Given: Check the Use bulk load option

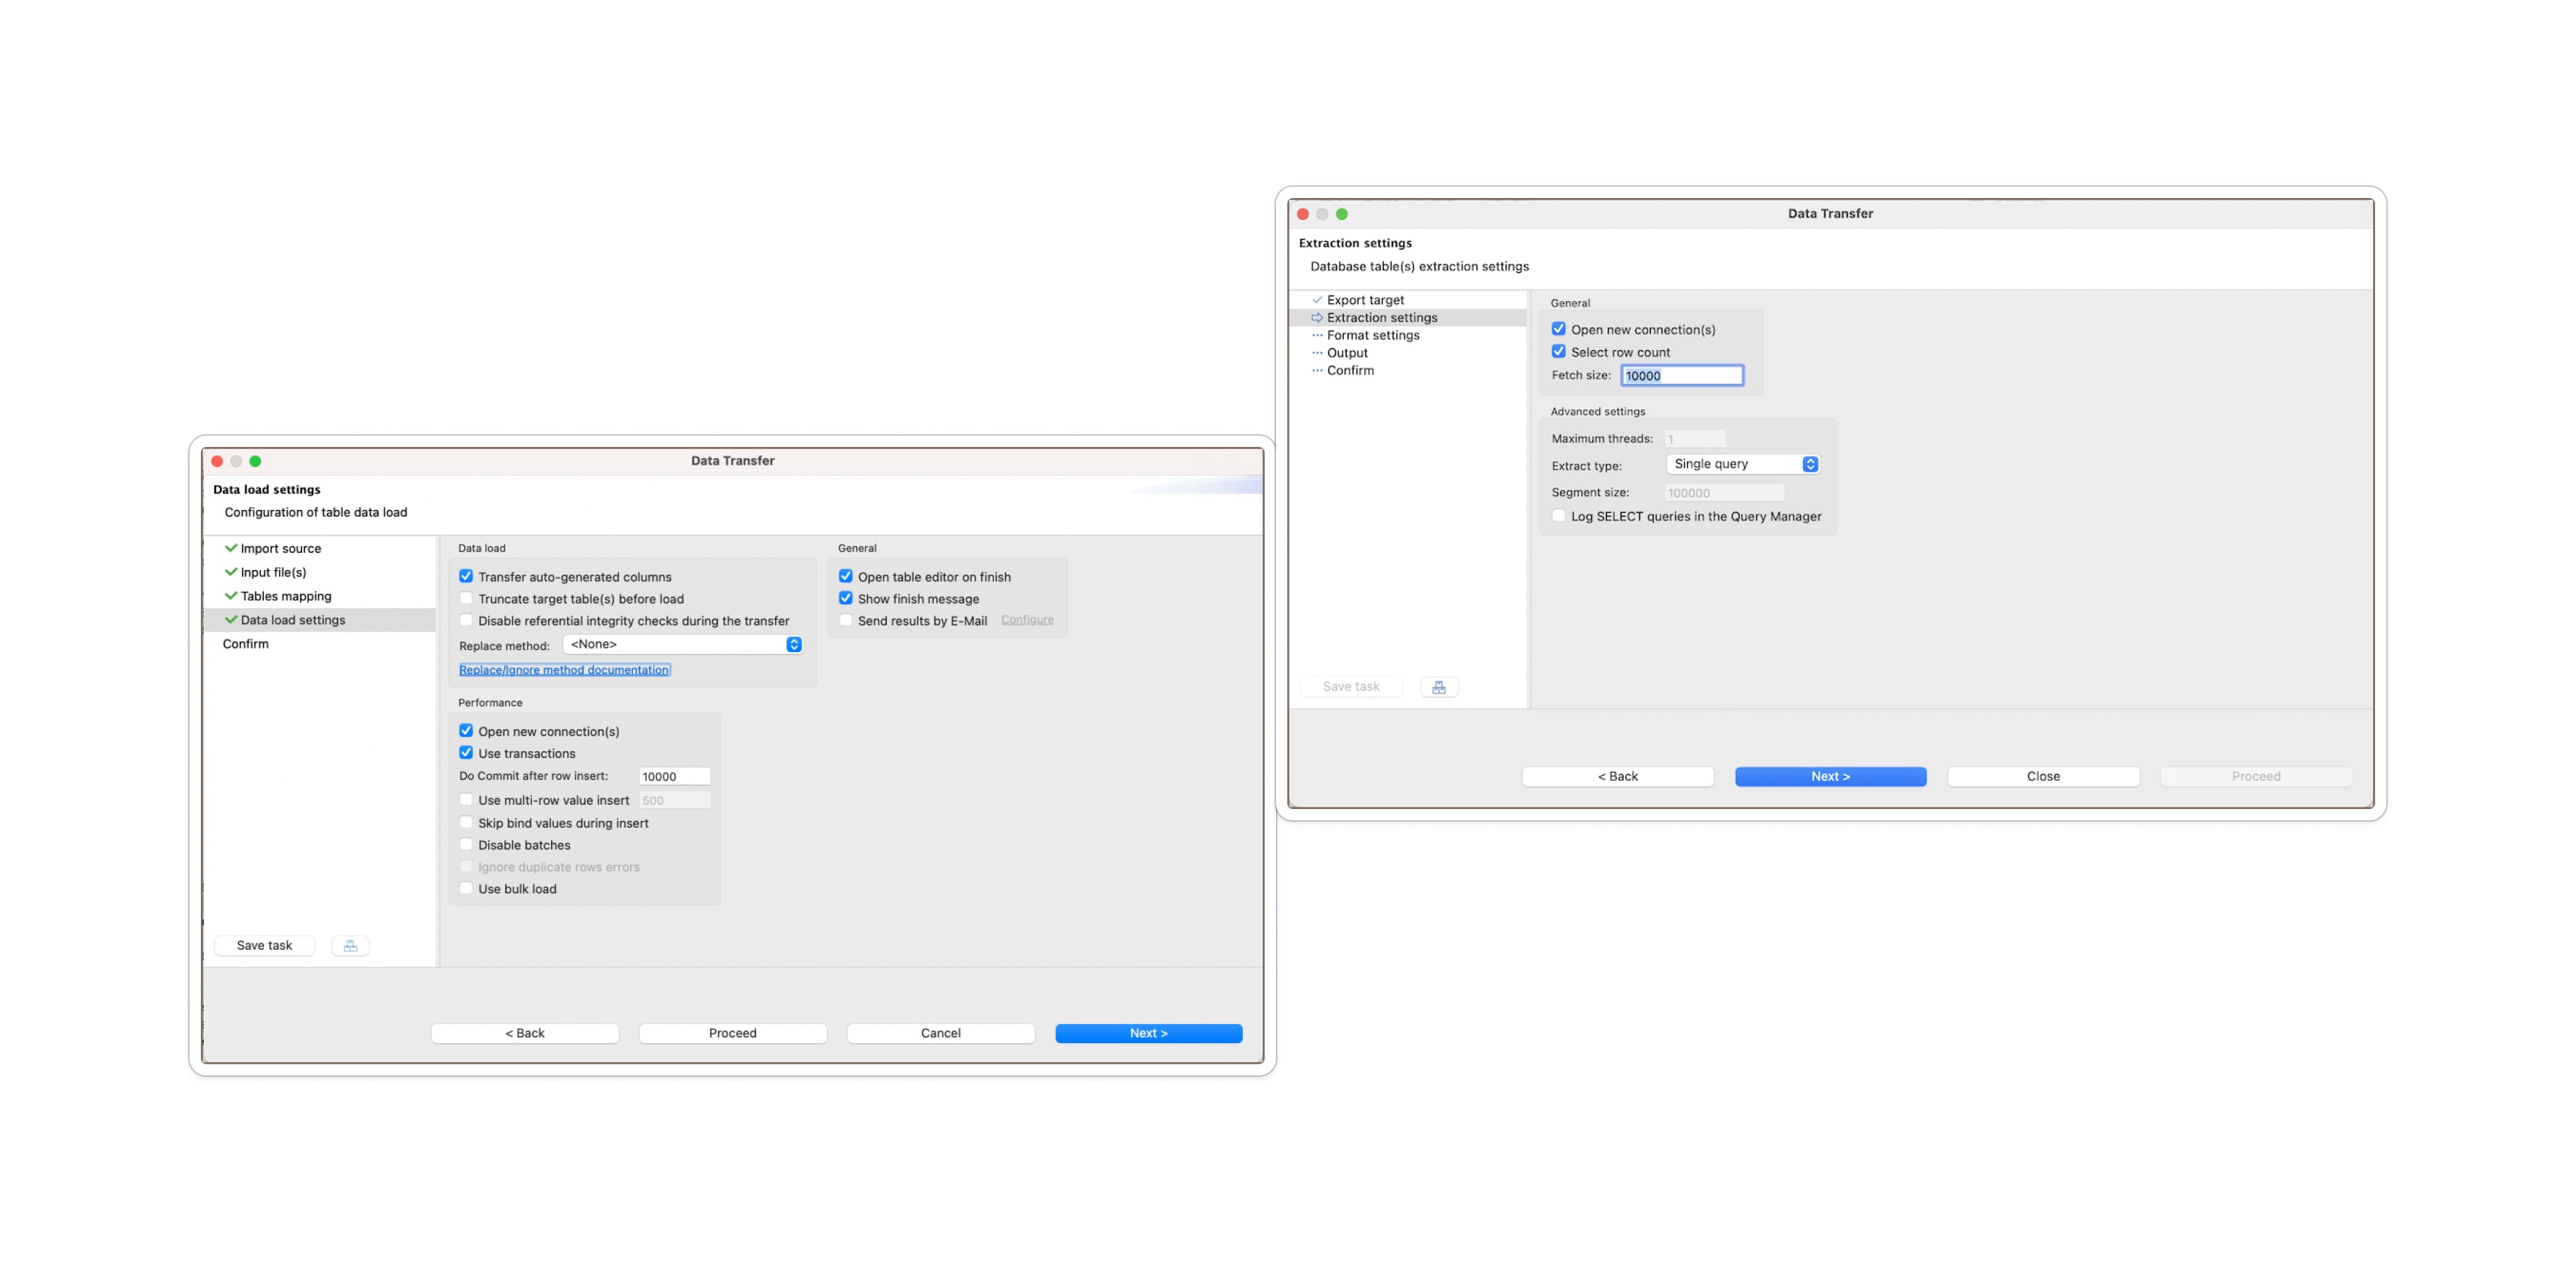Looking at the screenshot, I should coord(466,888).
